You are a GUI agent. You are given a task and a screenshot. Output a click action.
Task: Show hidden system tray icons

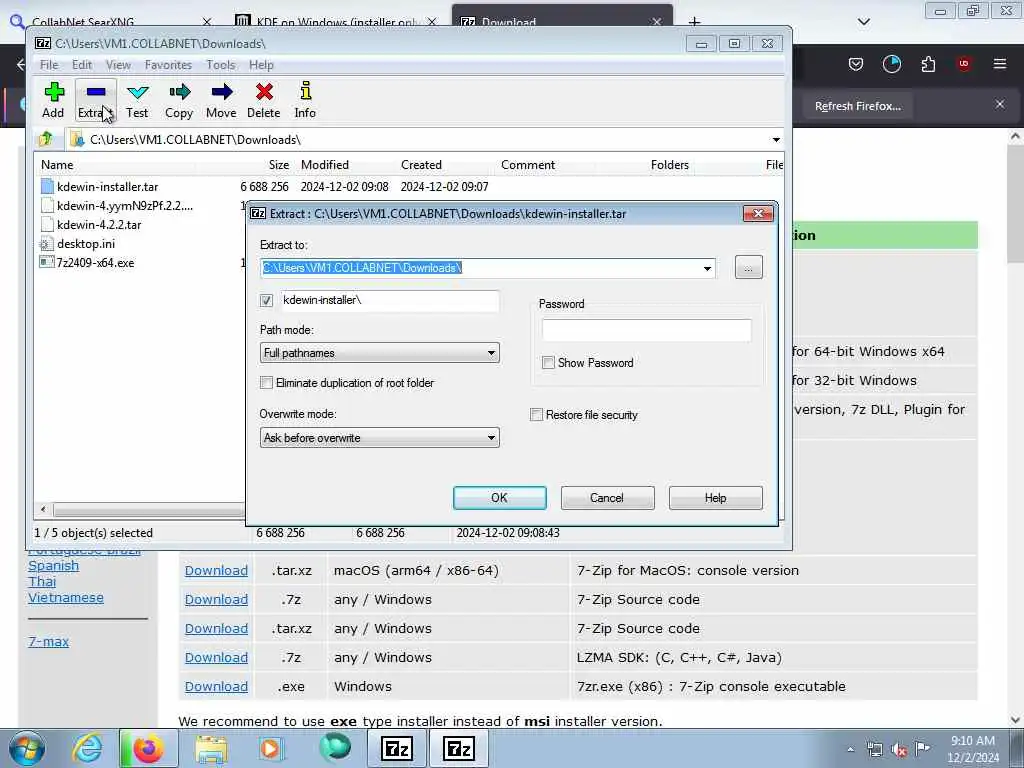850,750
